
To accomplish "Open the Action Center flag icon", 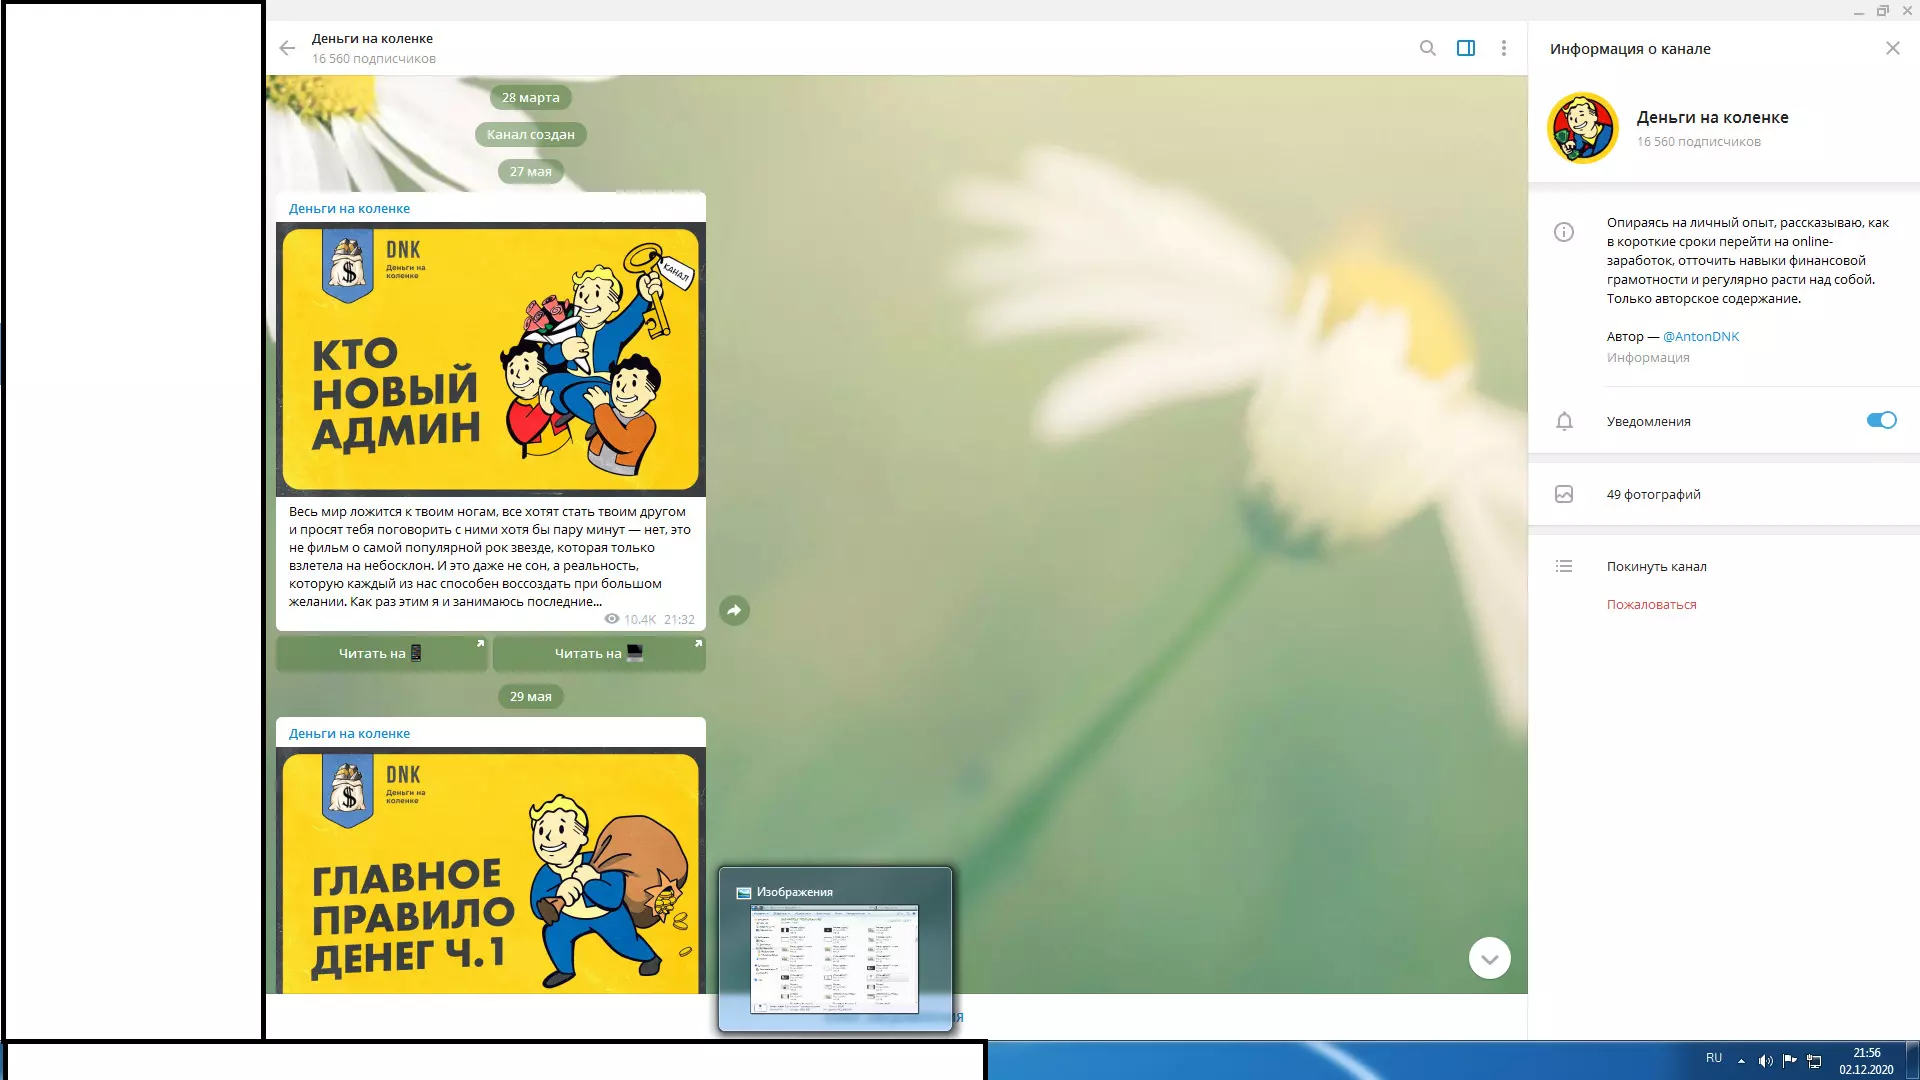I will [x=1789, y=1060].
